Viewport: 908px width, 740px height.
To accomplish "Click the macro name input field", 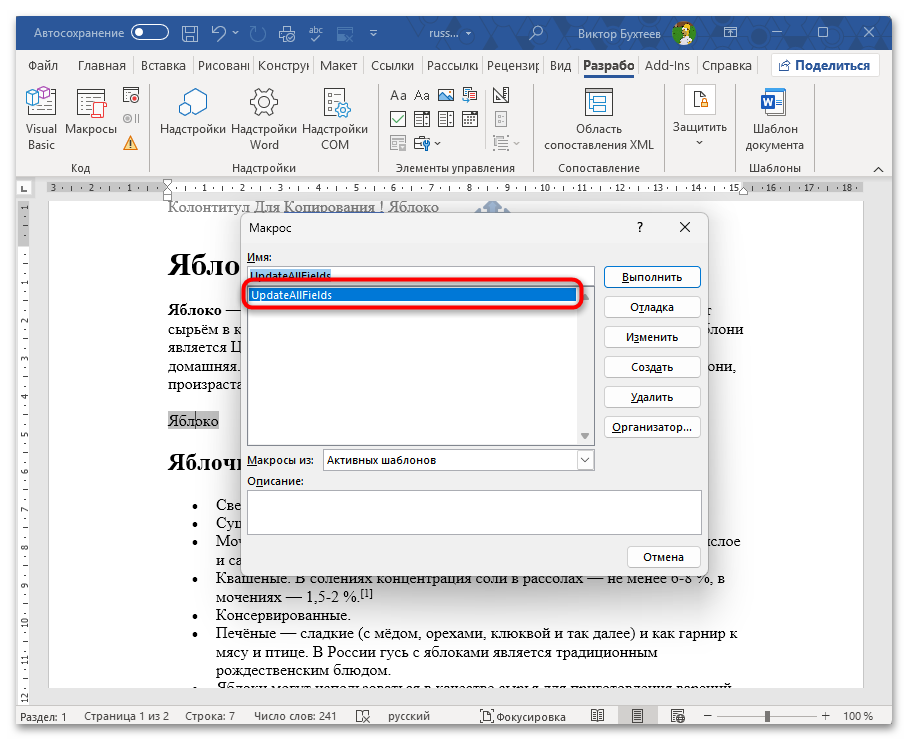I will point(421,275).
